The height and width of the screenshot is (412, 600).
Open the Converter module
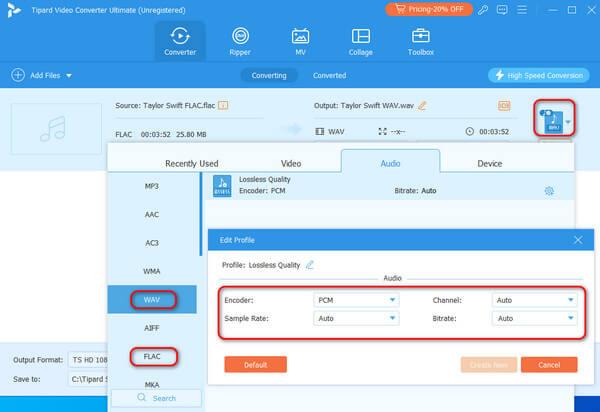tap(180, 41)
